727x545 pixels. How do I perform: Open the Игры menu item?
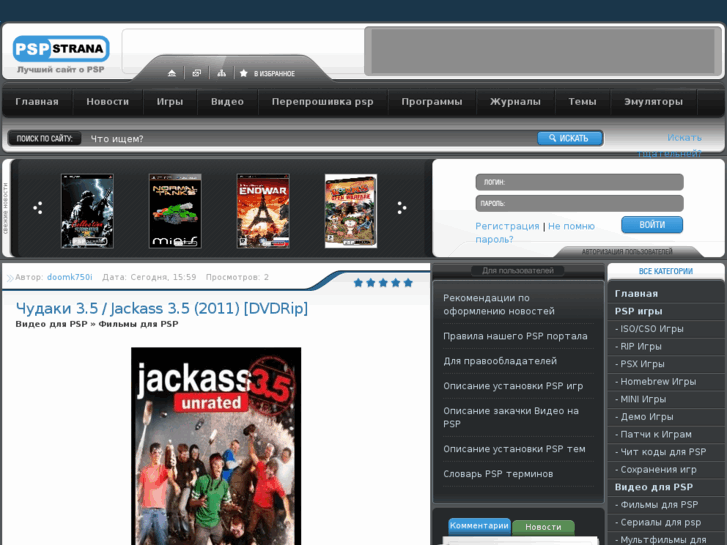(170, 102)
